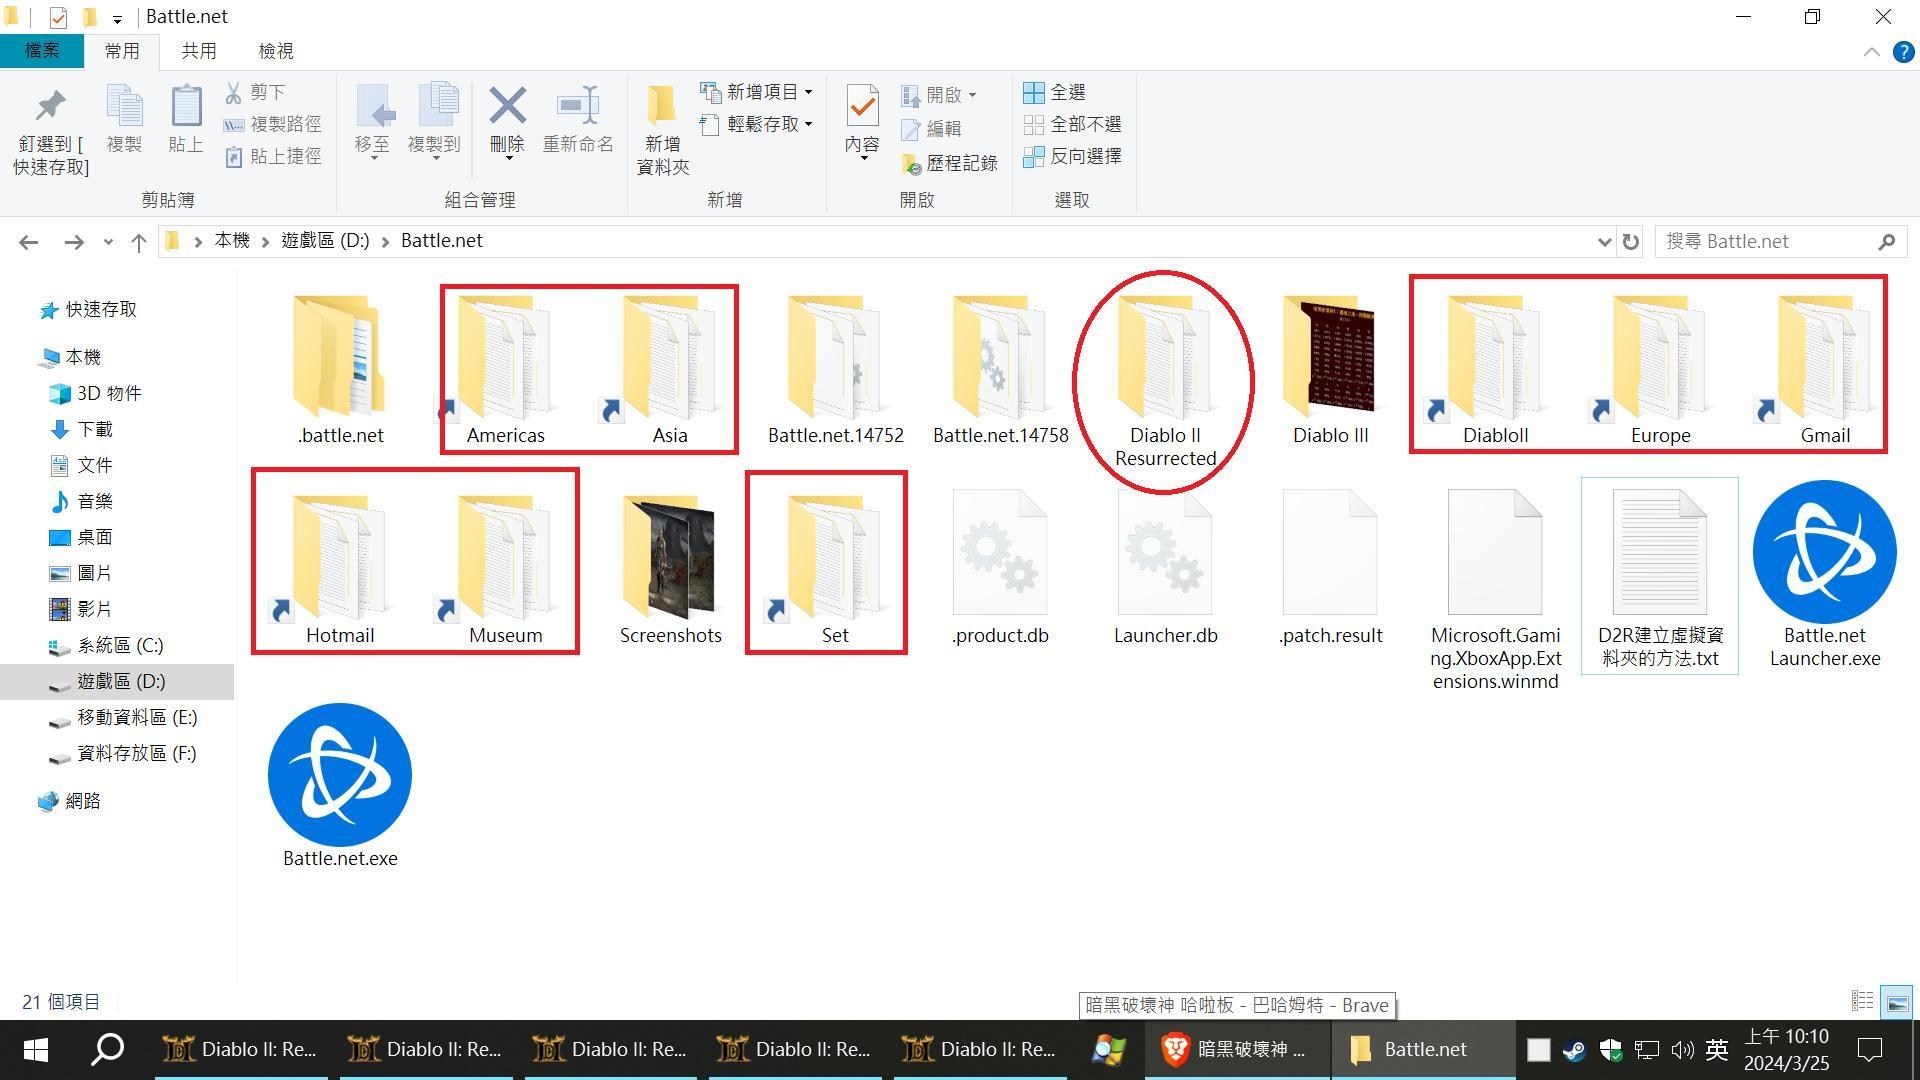Open the 檔案 menu
1920x1080 pixels.
(42, 50)
